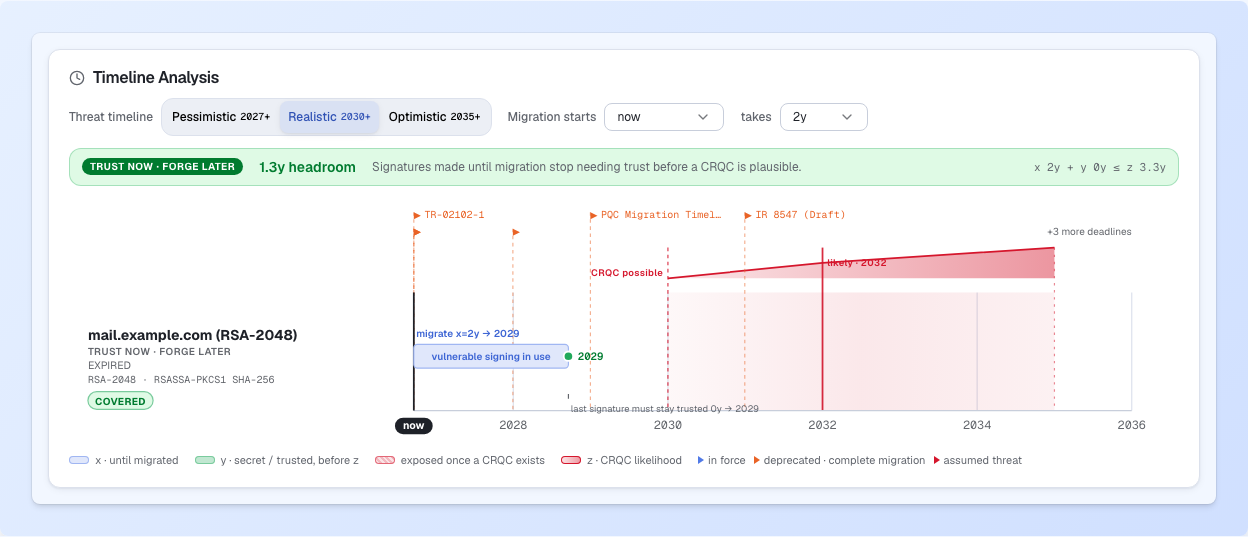This screenshot has height=537, width=1248.
Task: Click the now marker on the axis
Action: pyautogui.click(x=414, y=425)
